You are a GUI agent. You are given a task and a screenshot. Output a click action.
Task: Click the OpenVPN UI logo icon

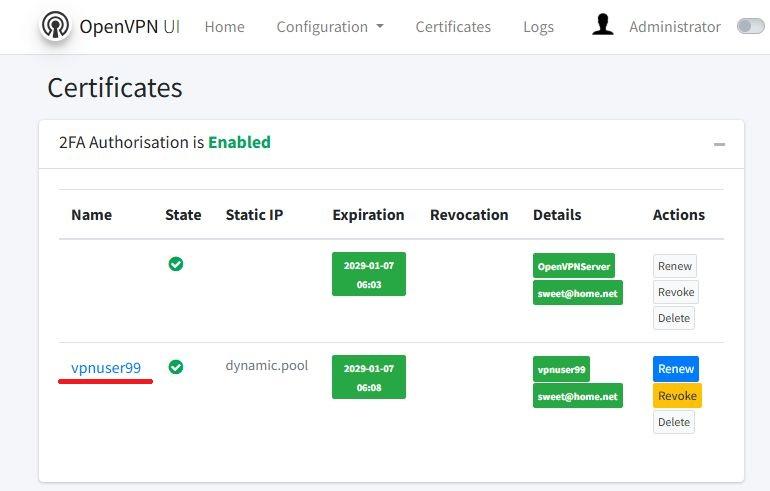pos(55,26)
